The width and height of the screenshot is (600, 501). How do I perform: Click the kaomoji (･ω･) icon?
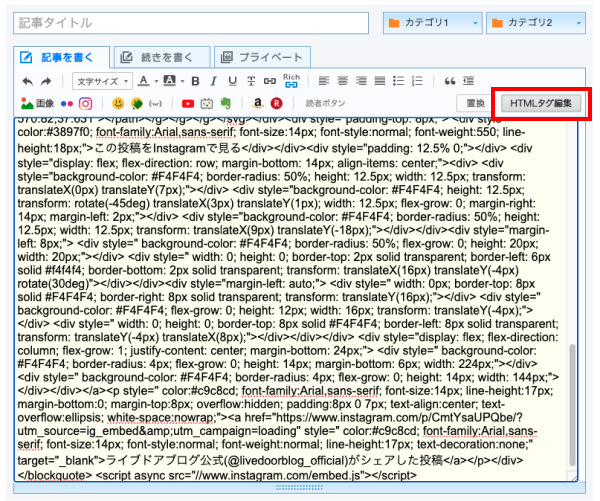pos(155,104)
